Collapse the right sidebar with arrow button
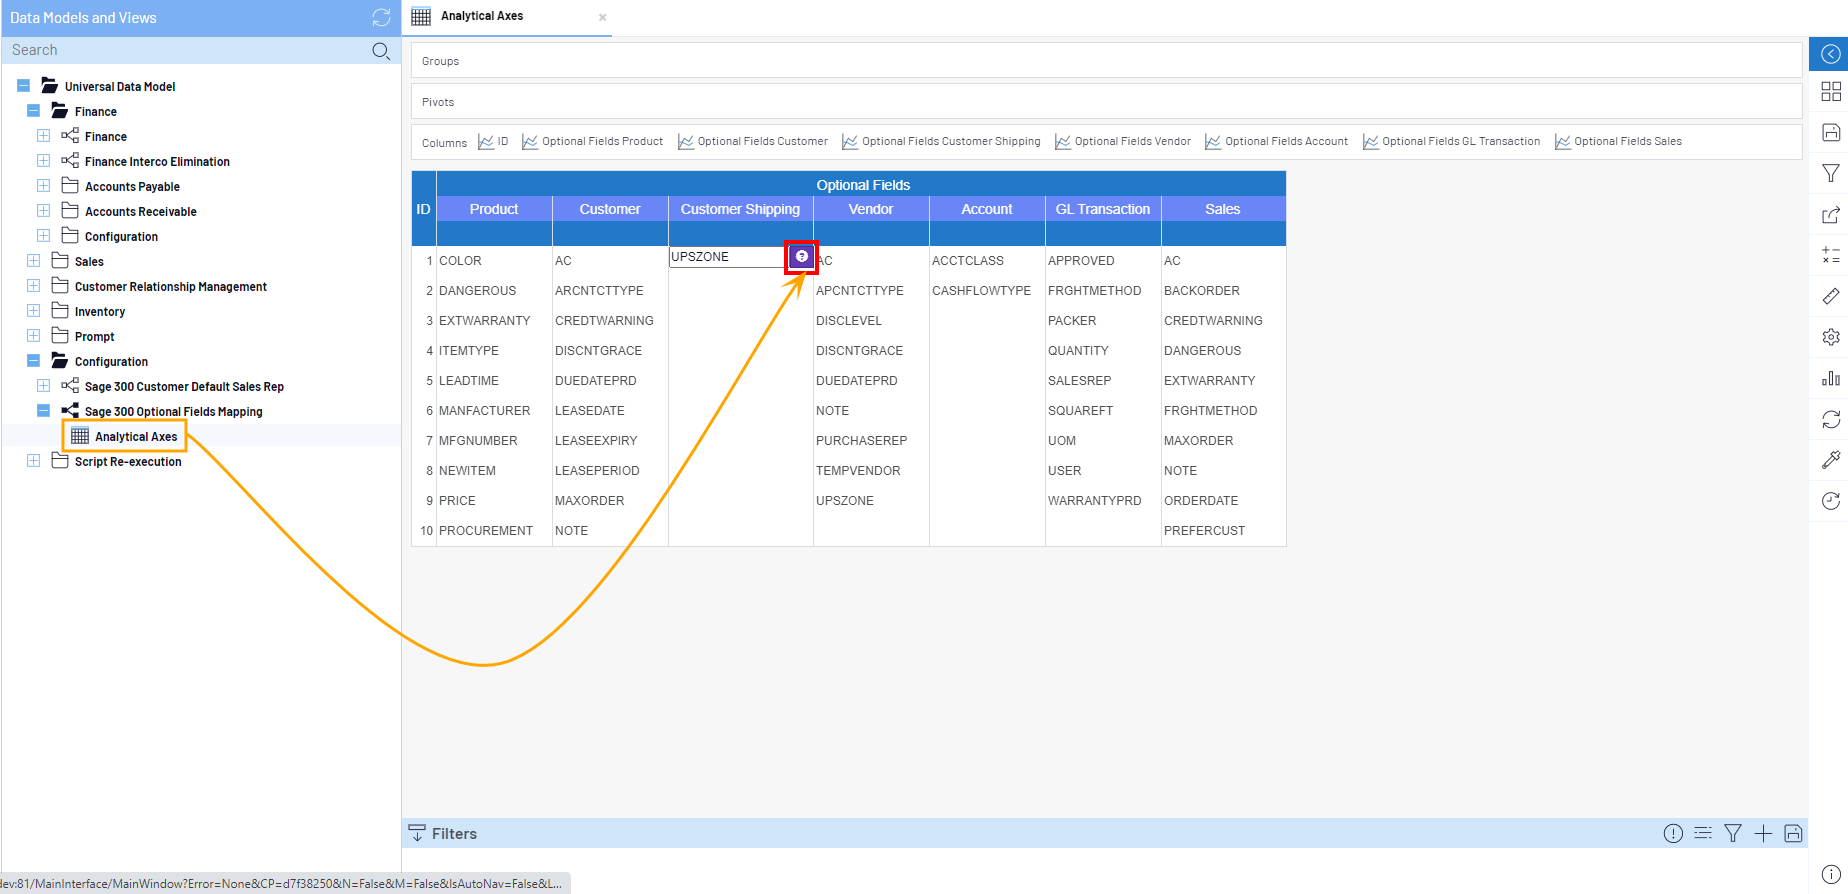The width and height of the screenshot is (1848, 894). coord(1830,54)
